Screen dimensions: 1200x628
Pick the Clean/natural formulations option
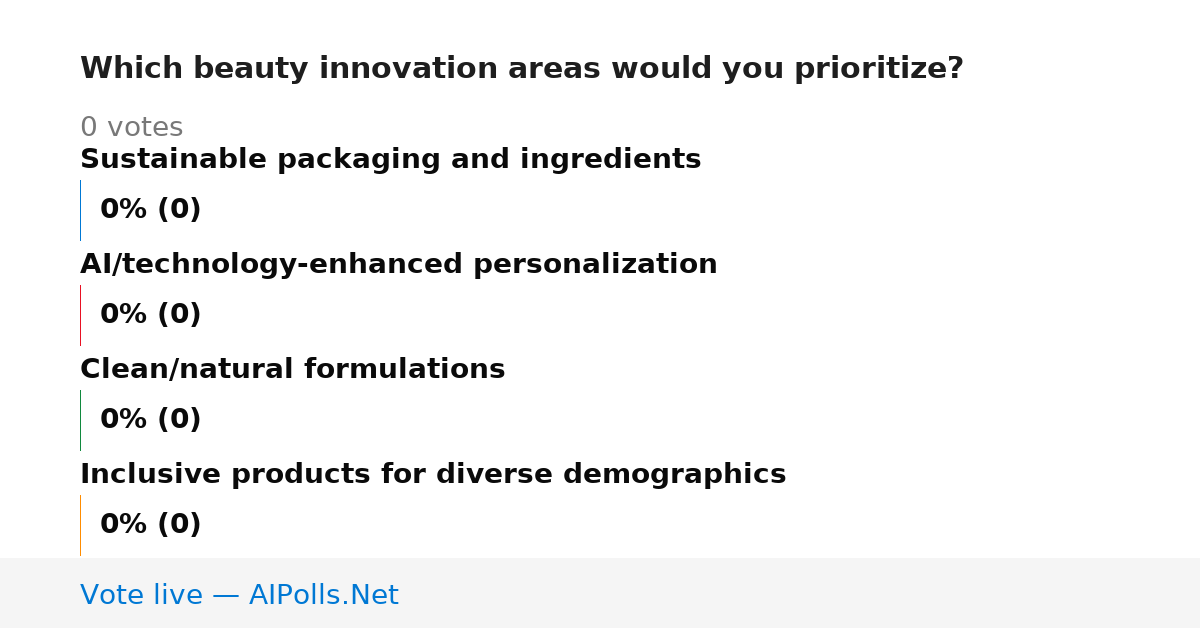click(x=292, y=370)
